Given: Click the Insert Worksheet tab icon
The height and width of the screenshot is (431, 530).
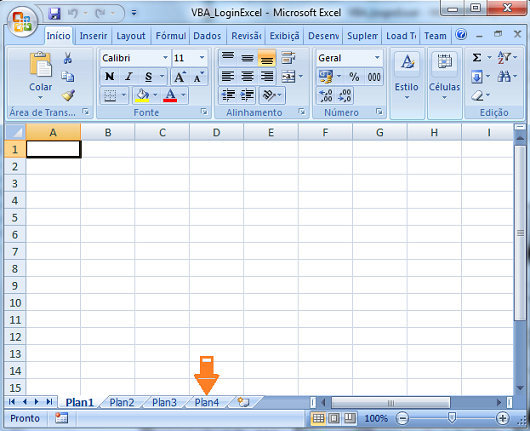Looking at the screenshot, I should 243,402.
